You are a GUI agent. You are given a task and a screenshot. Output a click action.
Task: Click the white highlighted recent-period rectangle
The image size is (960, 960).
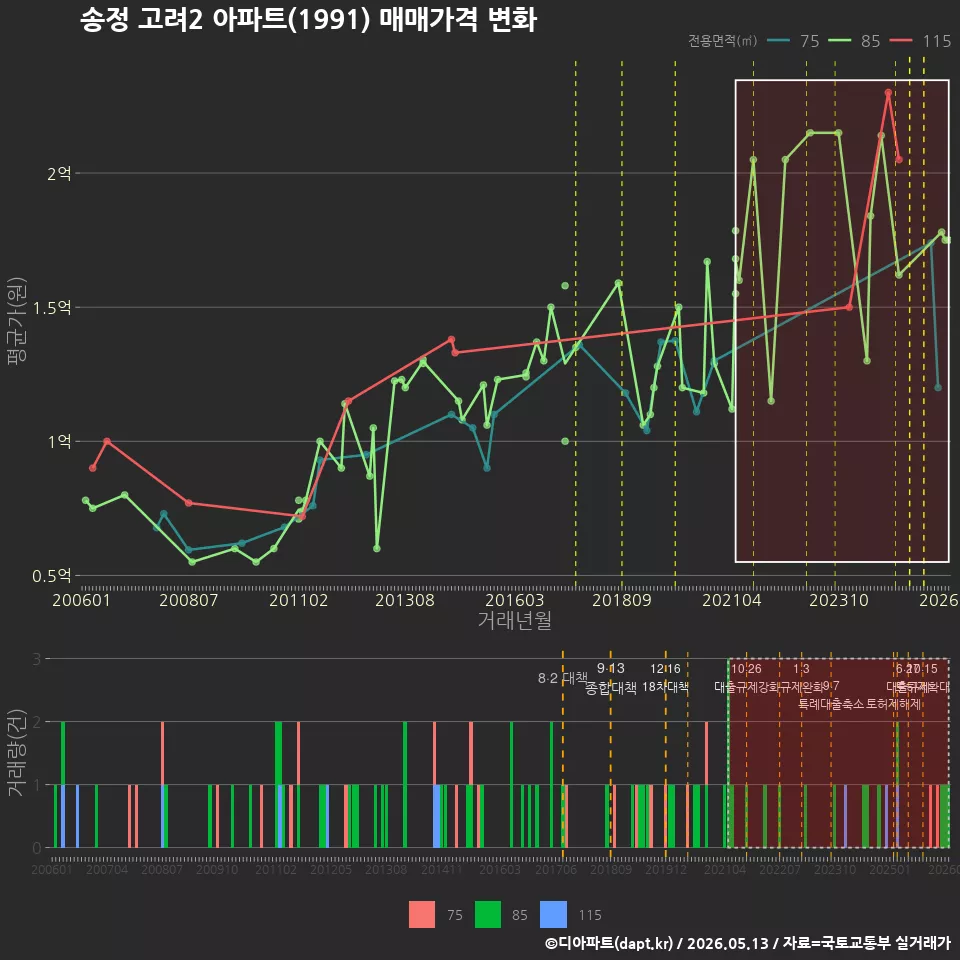pyautogui.click(x=842, y=321)
